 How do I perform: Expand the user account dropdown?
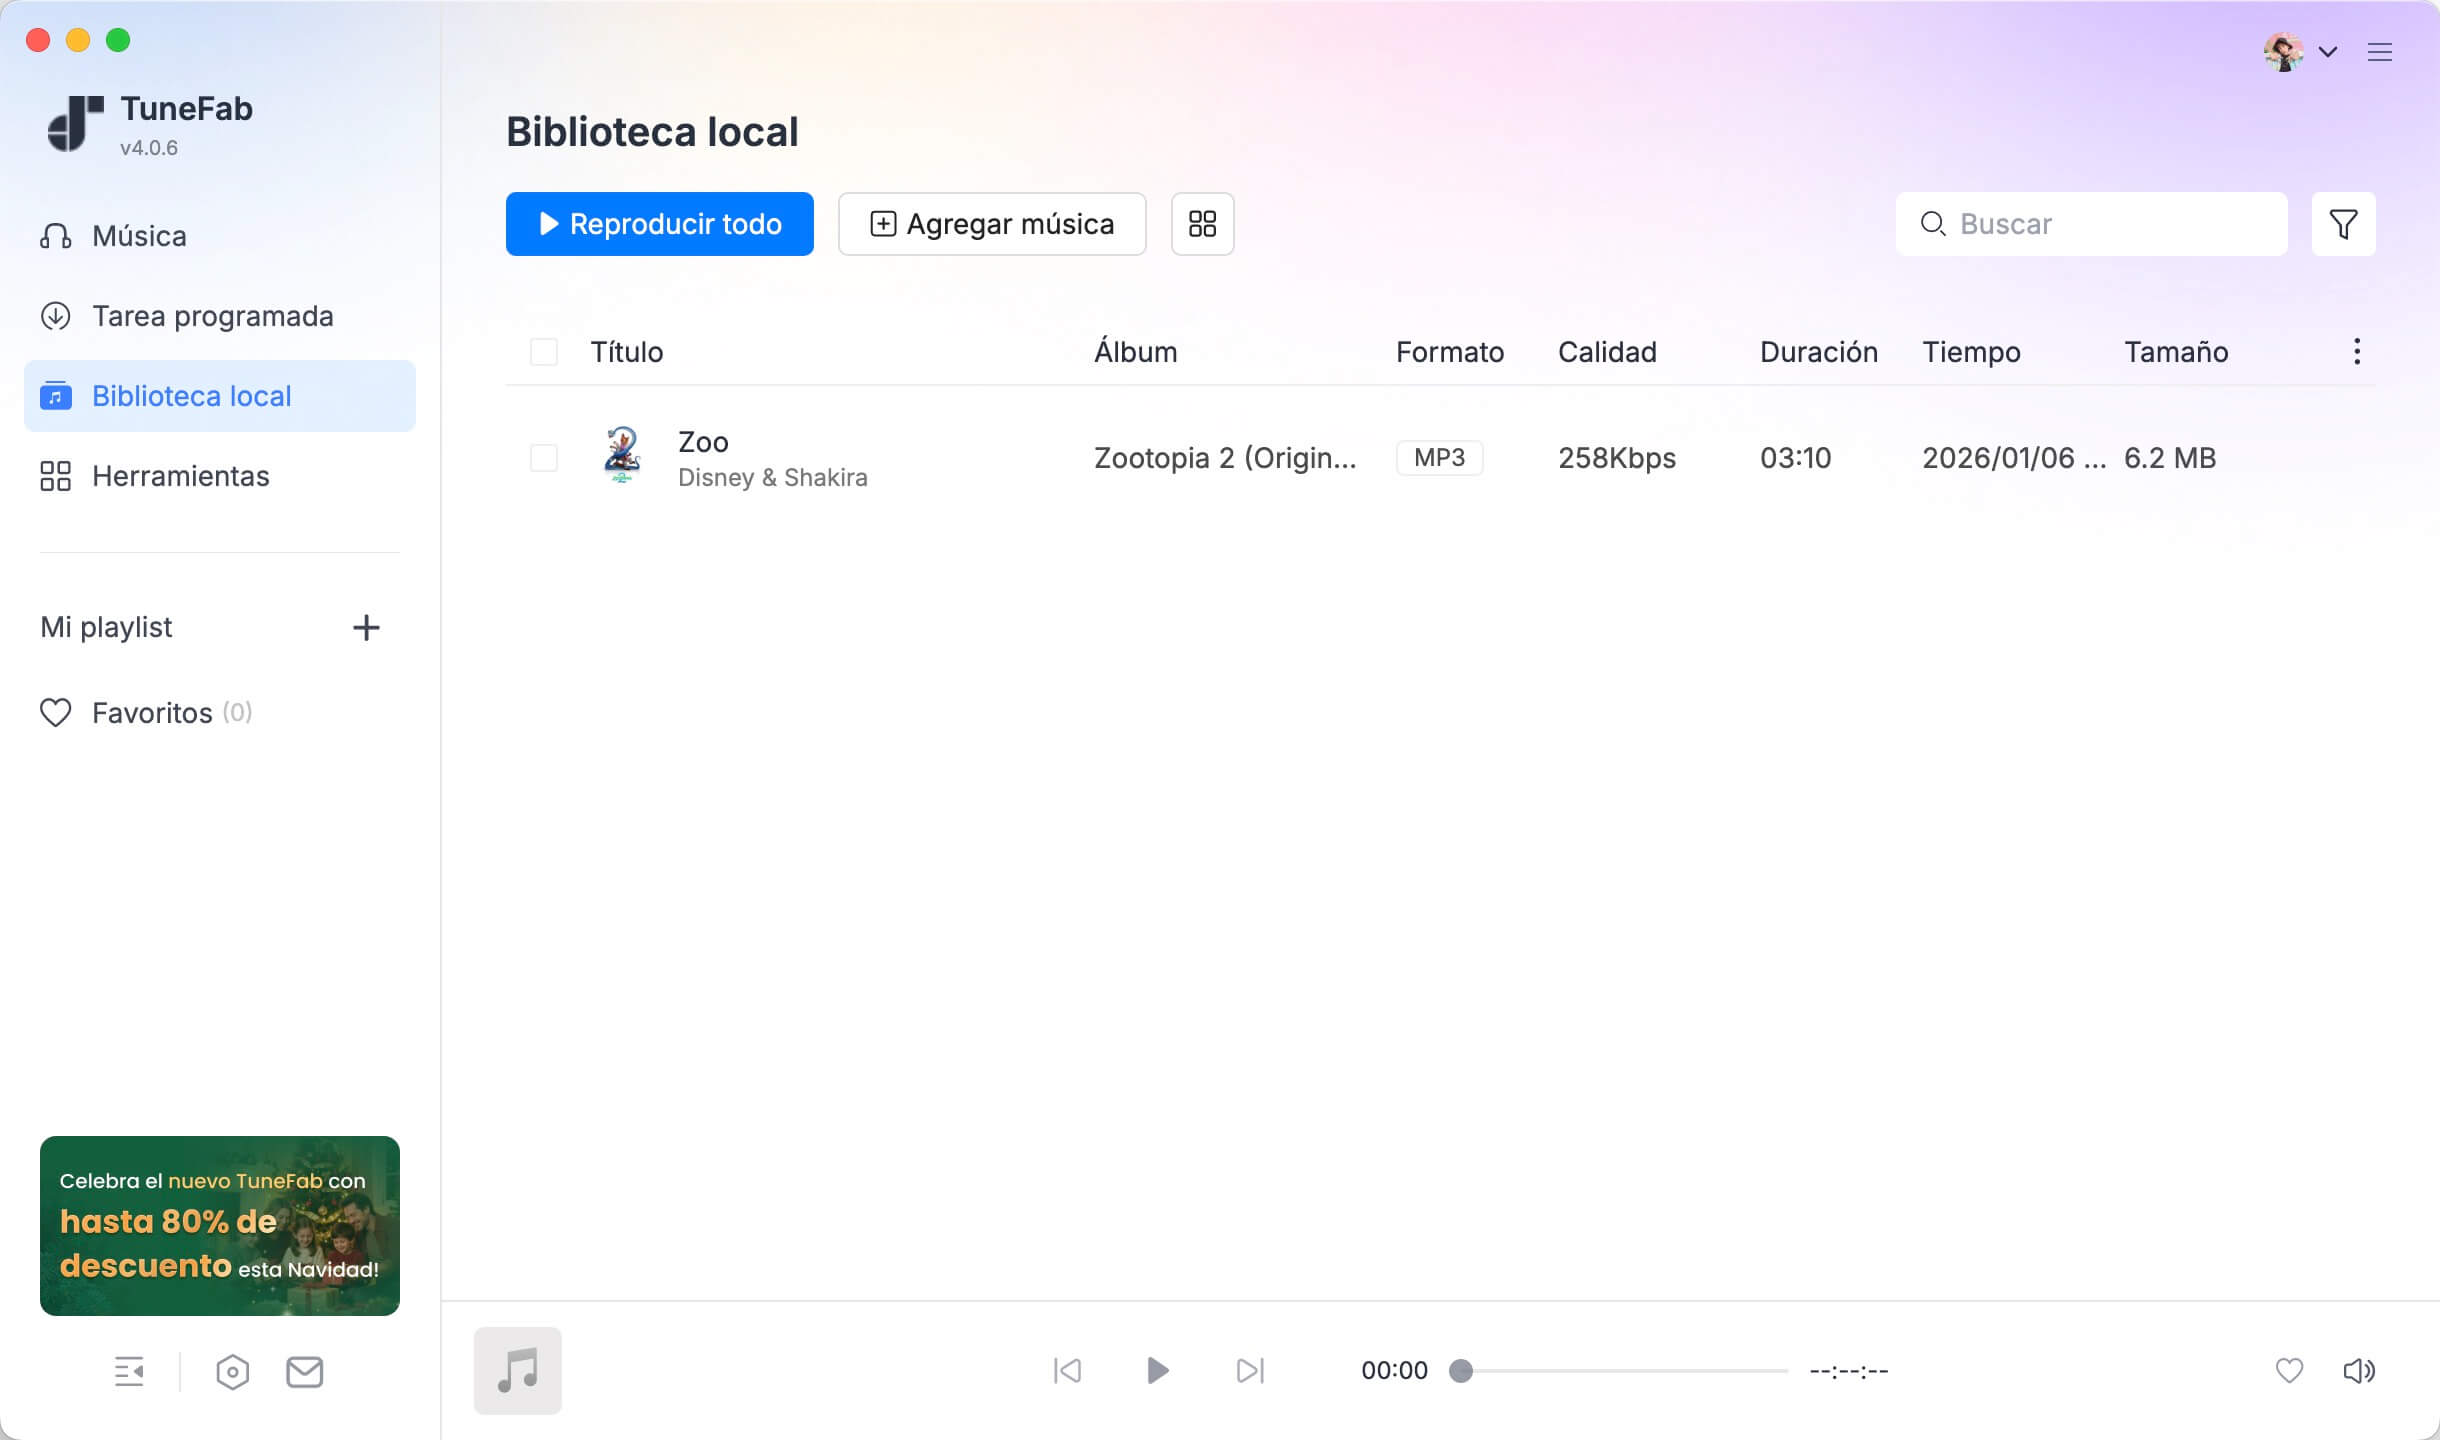point(2327,52)
